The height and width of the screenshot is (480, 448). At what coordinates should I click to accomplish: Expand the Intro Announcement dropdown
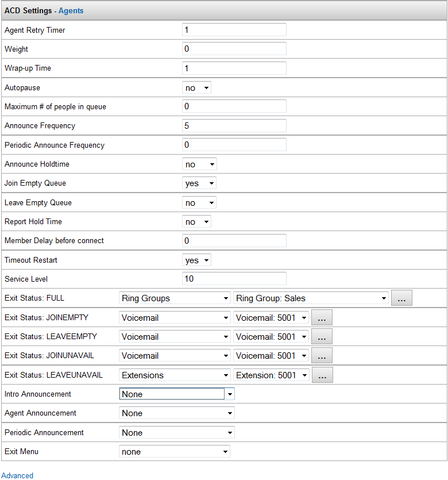coord(177,394)
